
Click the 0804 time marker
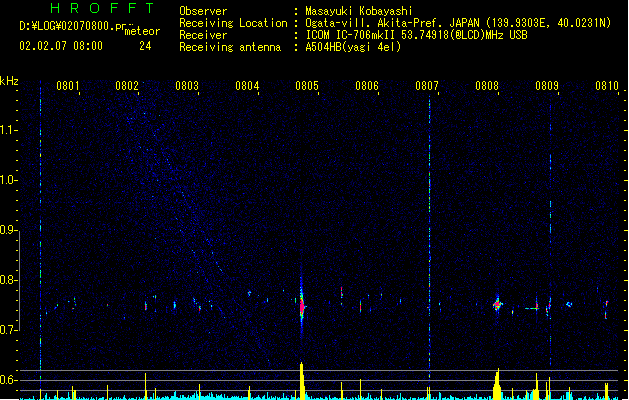[247, 86]
